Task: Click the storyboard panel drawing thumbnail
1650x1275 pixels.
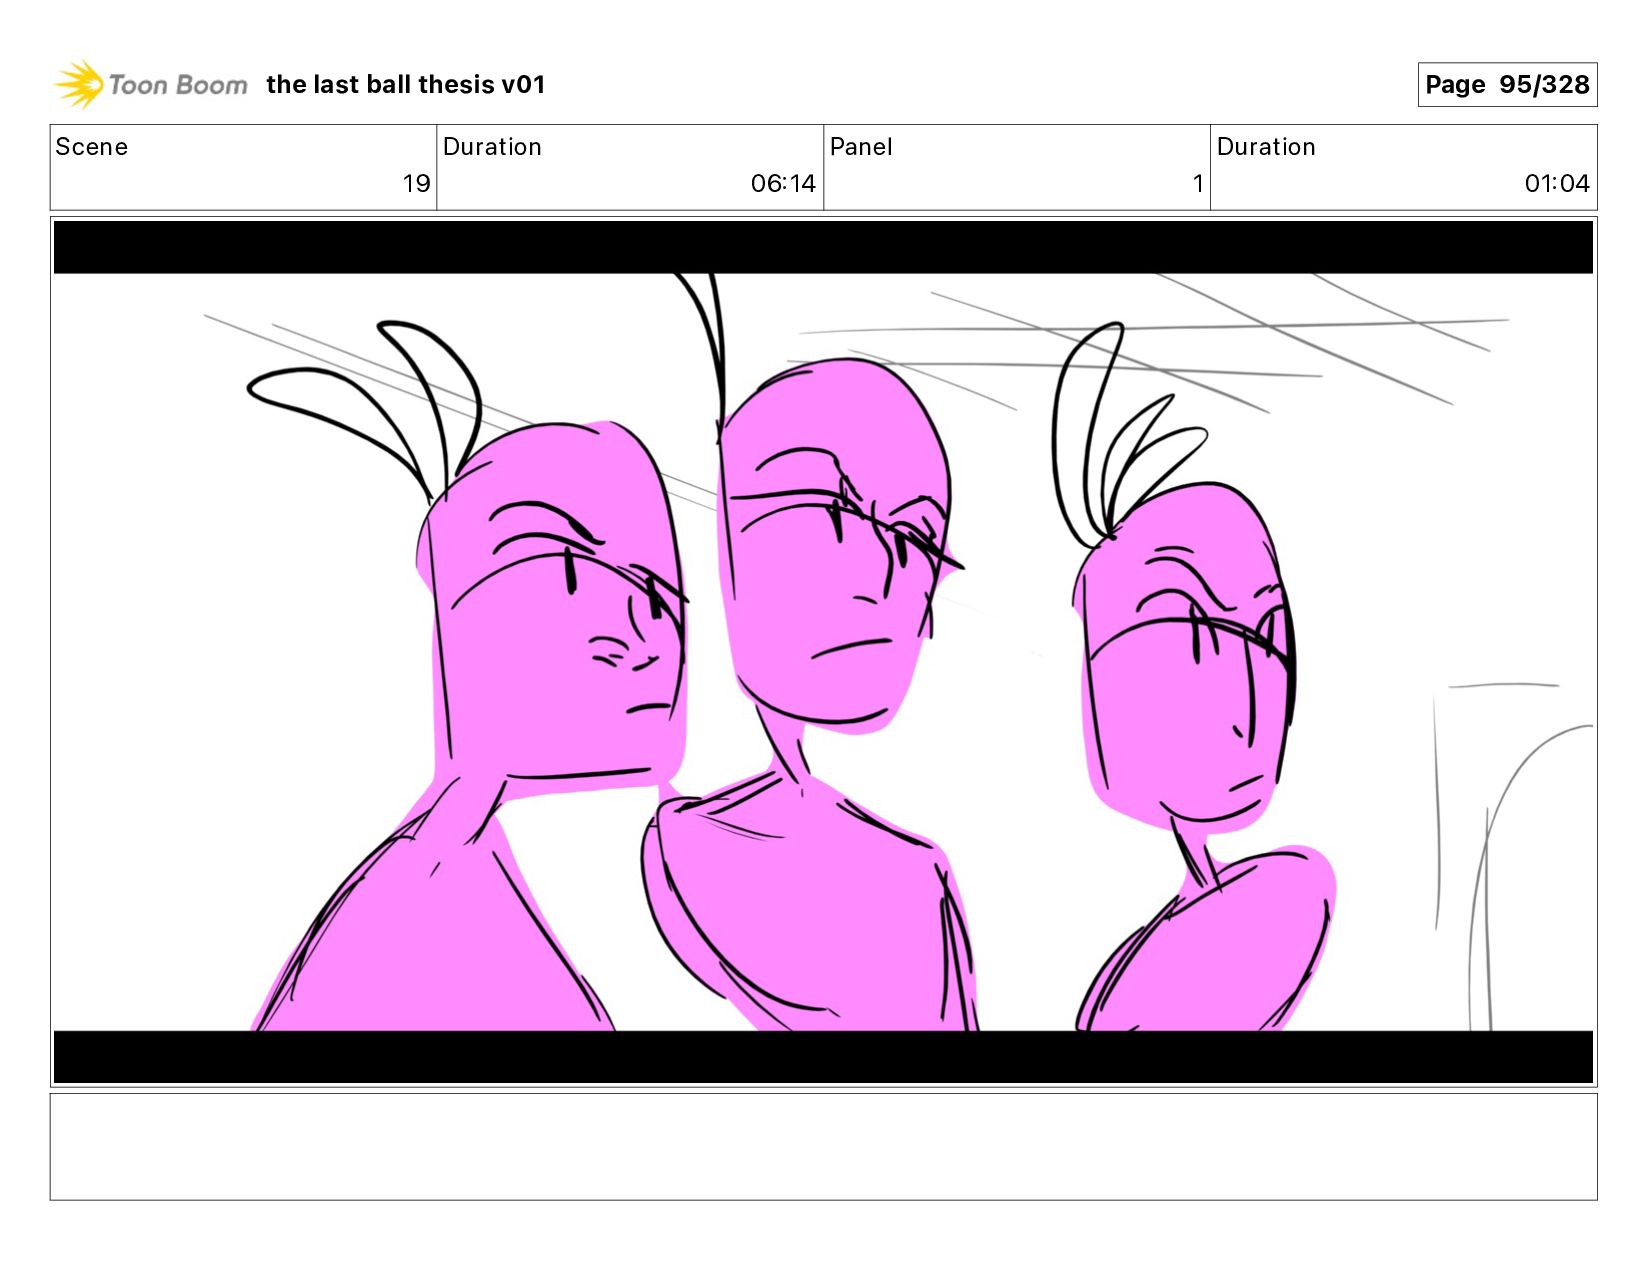Action: pyautogui.click(x=823, y=652)
